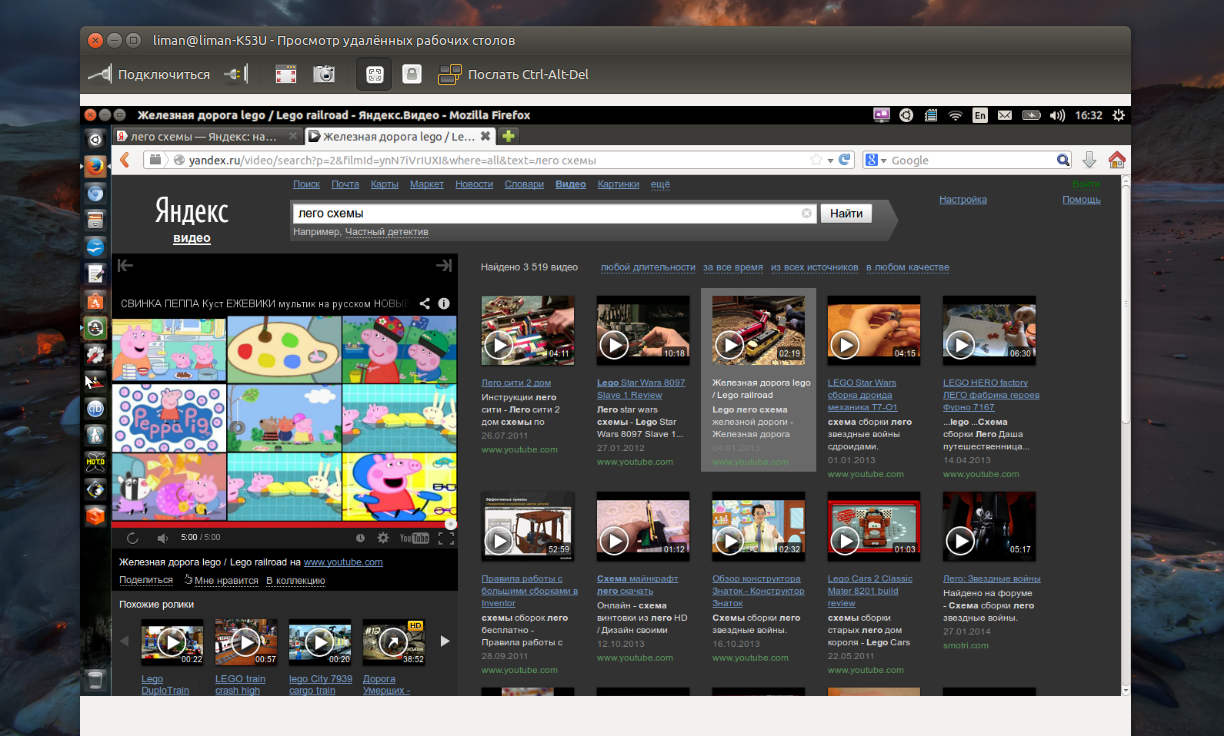Screen dimensions: 1224x736
Task: Mute the video player volume
Action: [x=161, y=538]
